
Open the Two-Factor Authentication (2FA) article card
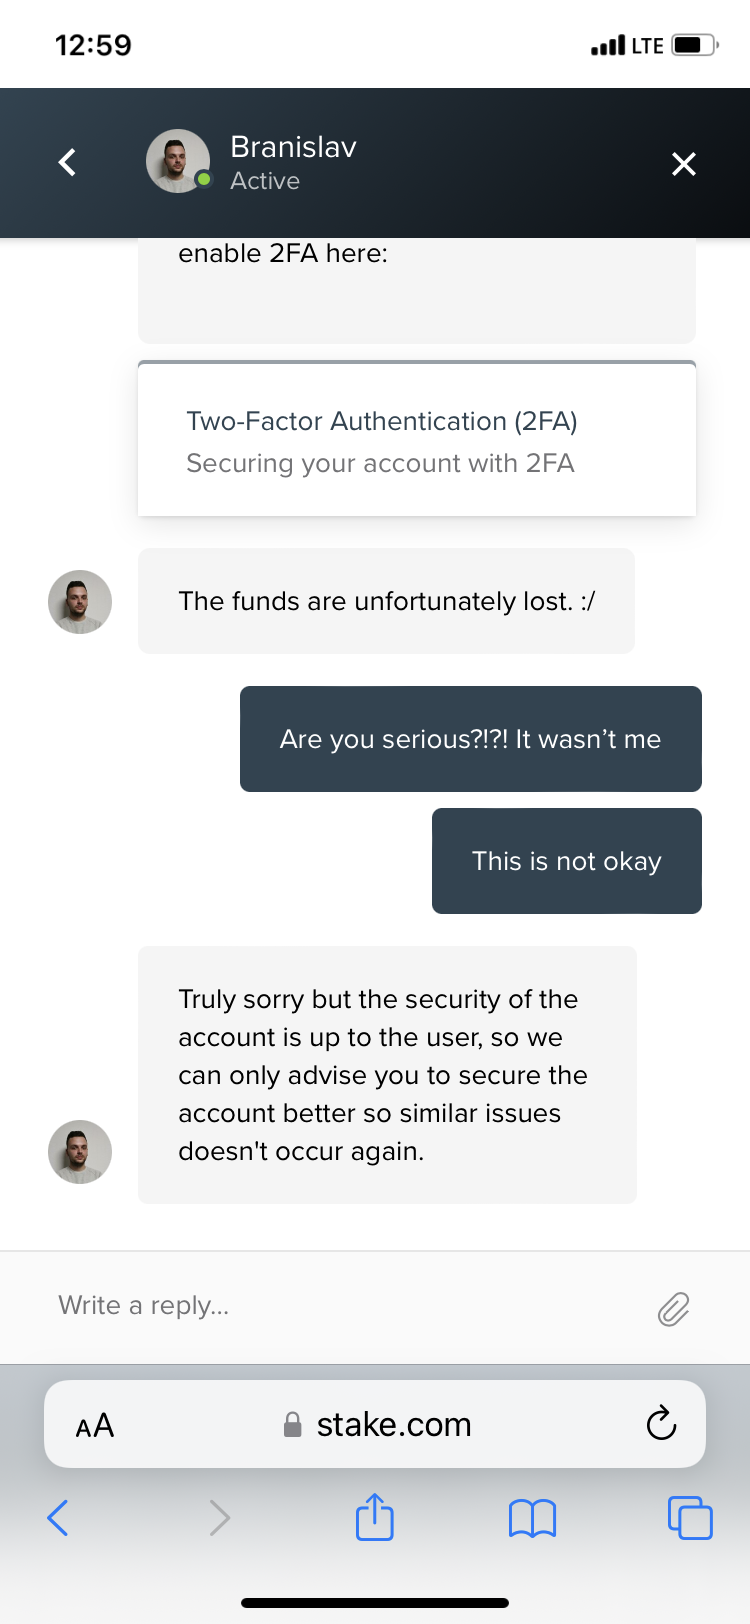click(417, 440)
